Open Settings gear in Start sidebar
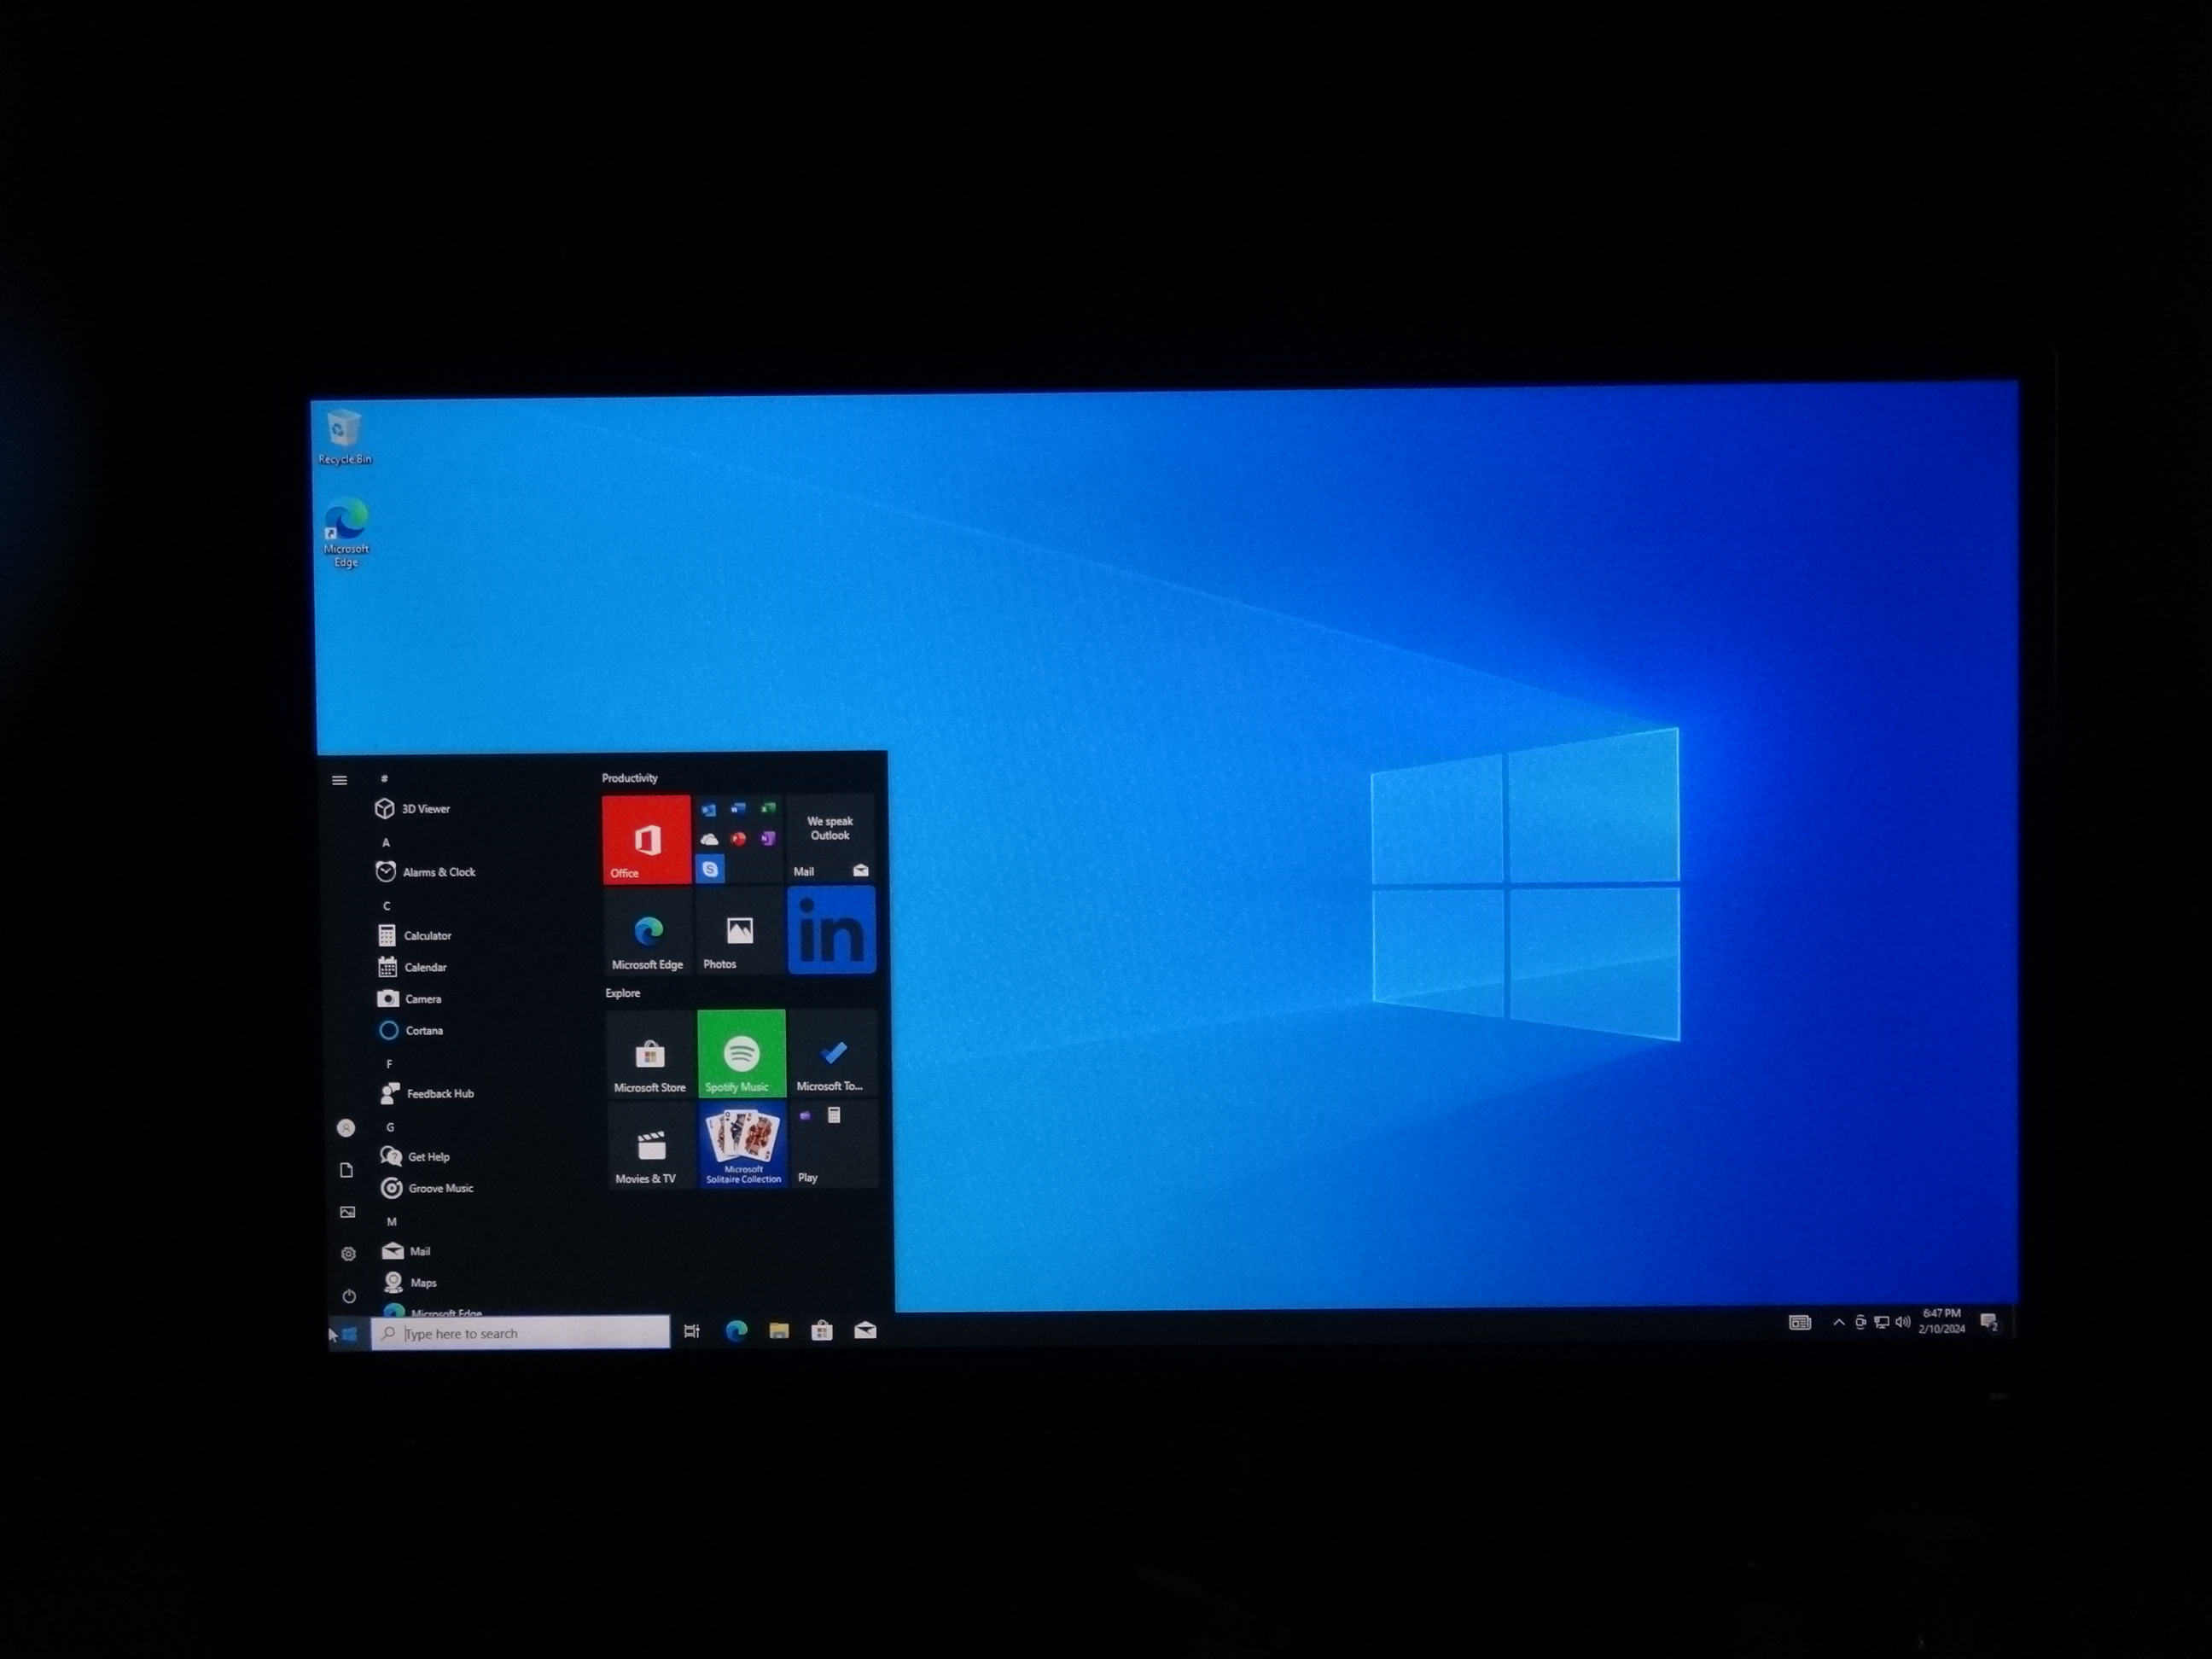2212x1659 pixels. [x=348, y=1254]
